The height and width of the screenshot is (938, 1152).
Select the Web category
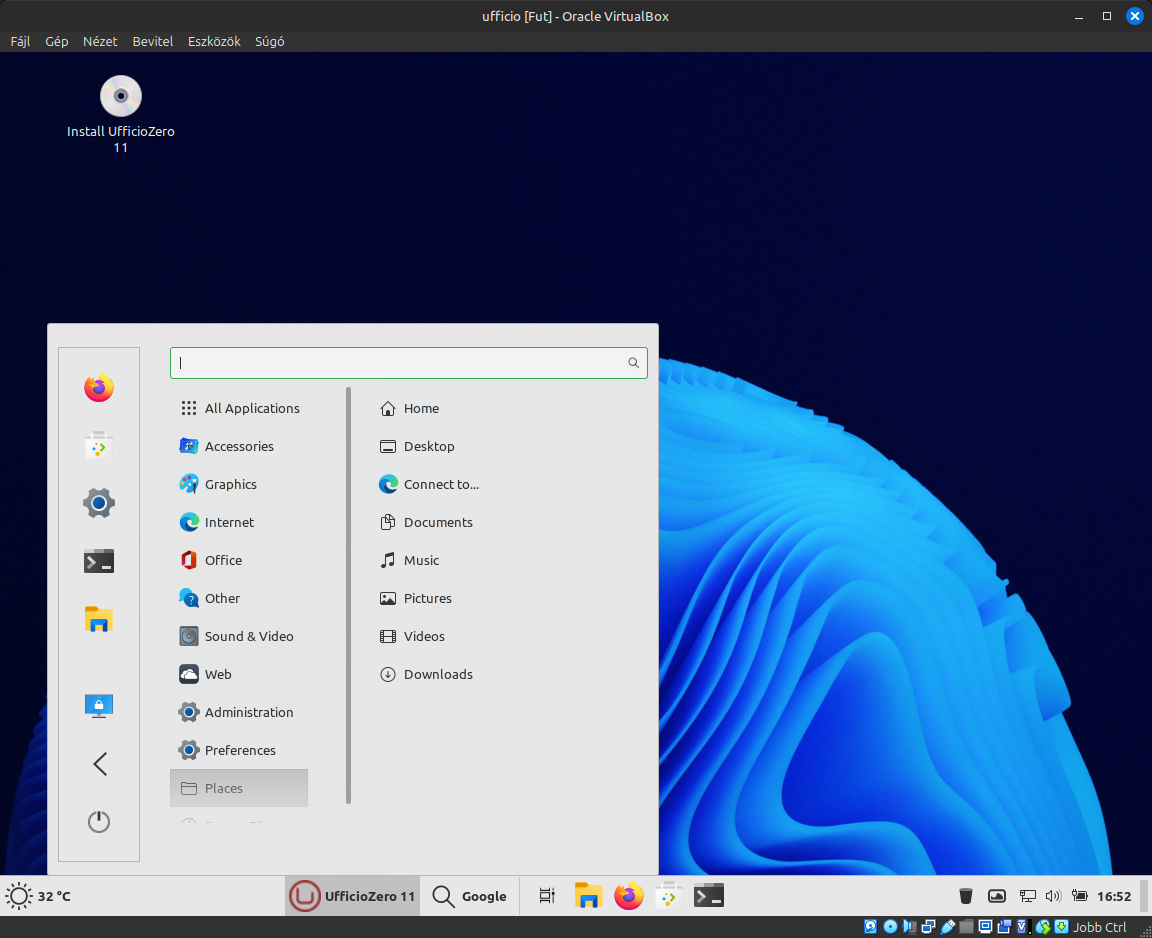tap(239, 674)
